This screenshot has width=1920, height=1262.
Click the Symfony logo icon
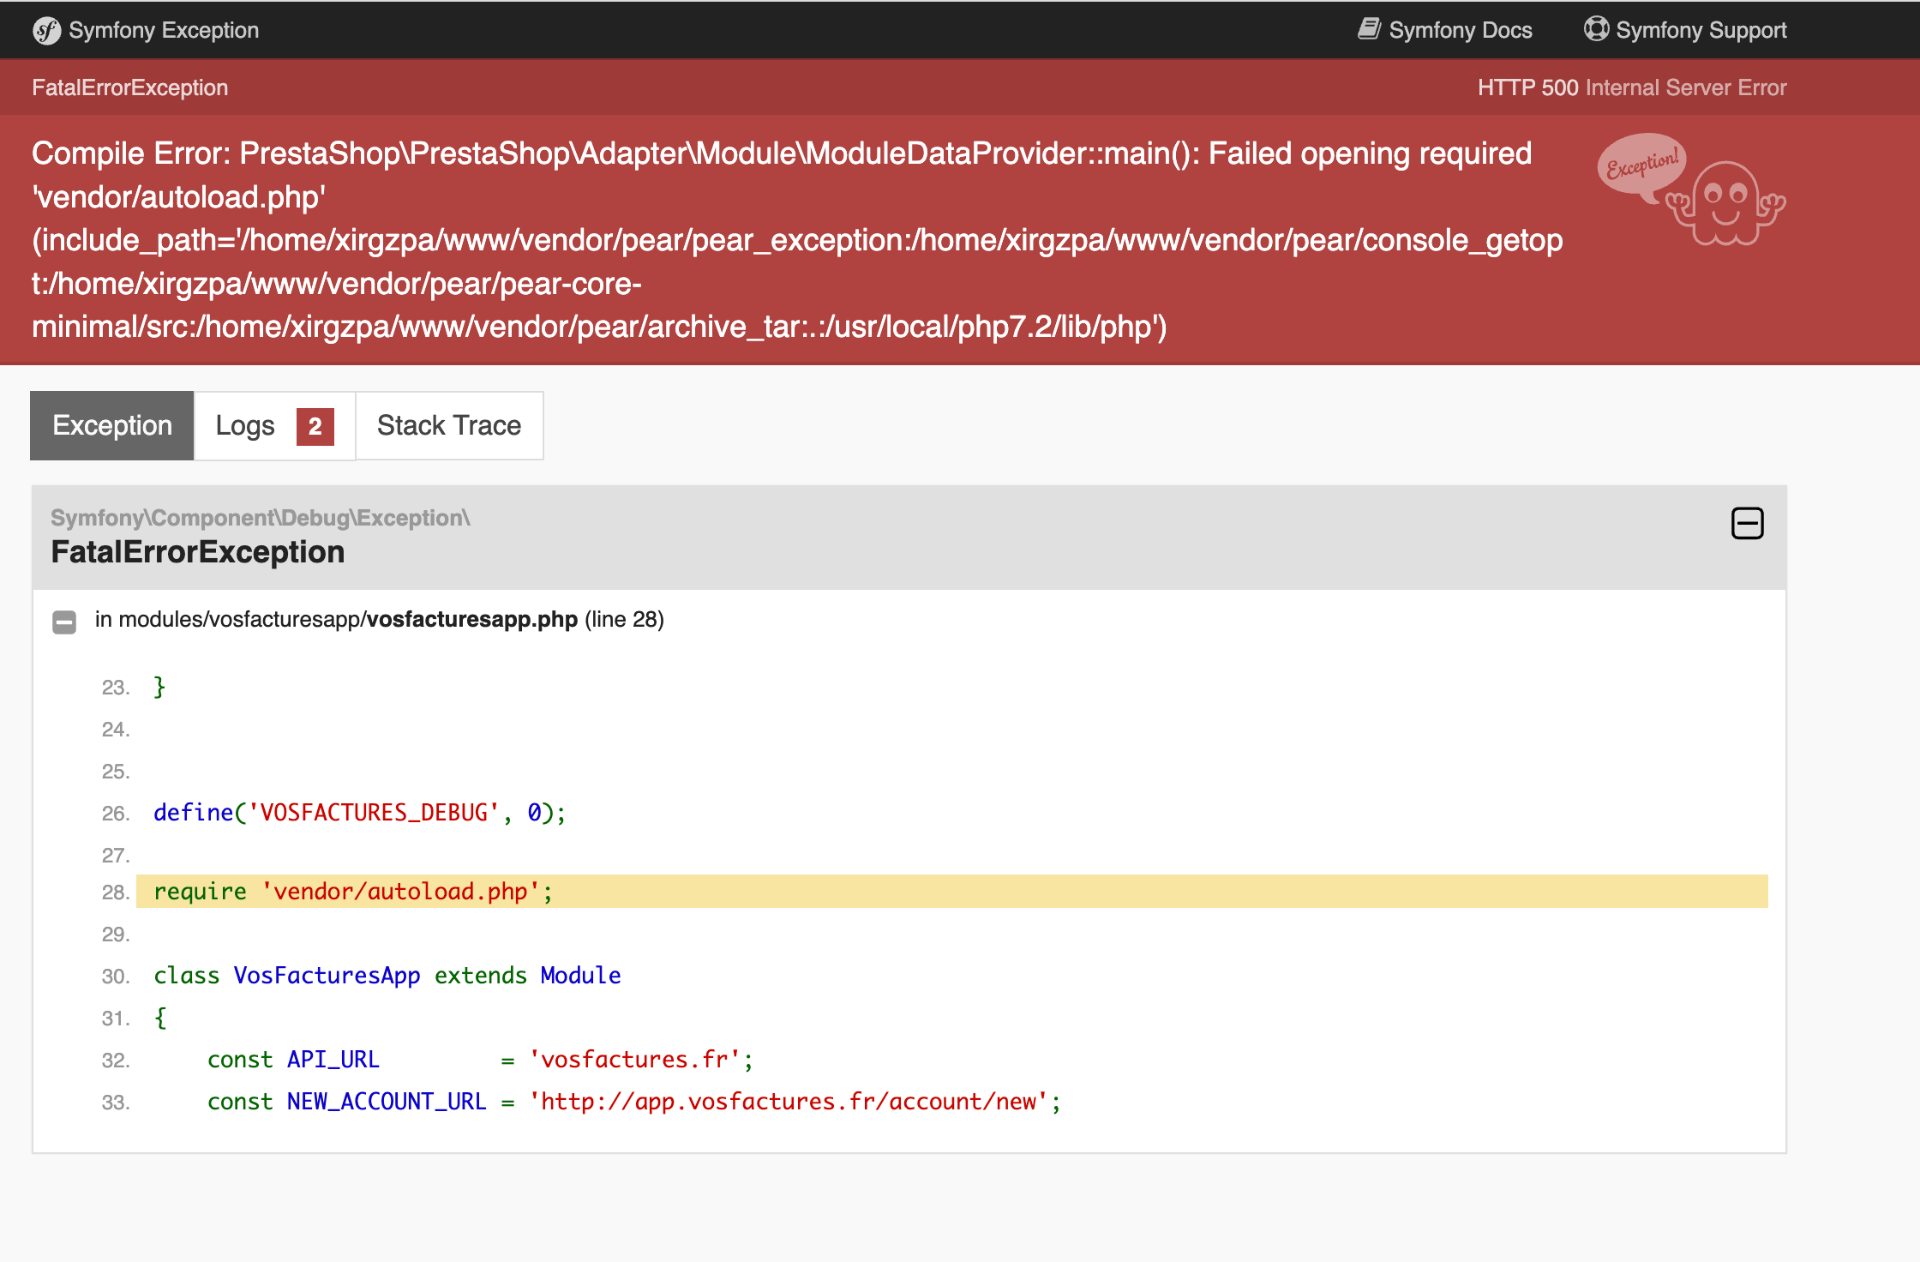click(x=46, y=31)
